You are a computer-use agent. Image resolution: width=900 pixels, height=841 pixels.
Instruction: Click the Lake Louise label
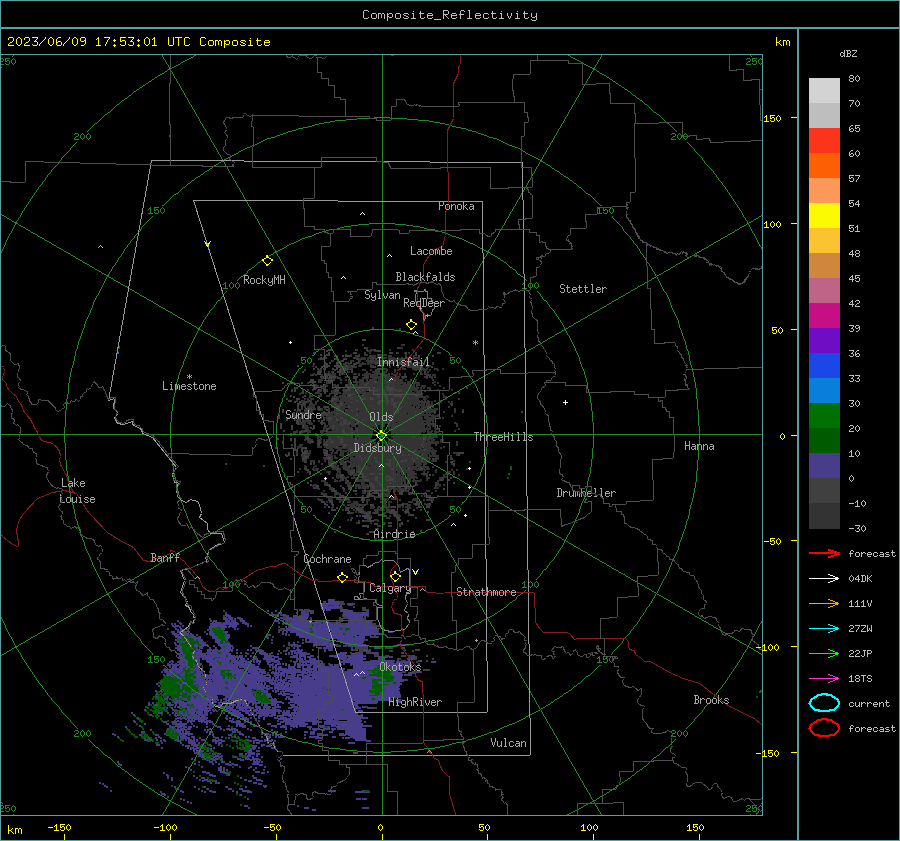(77, 491)
